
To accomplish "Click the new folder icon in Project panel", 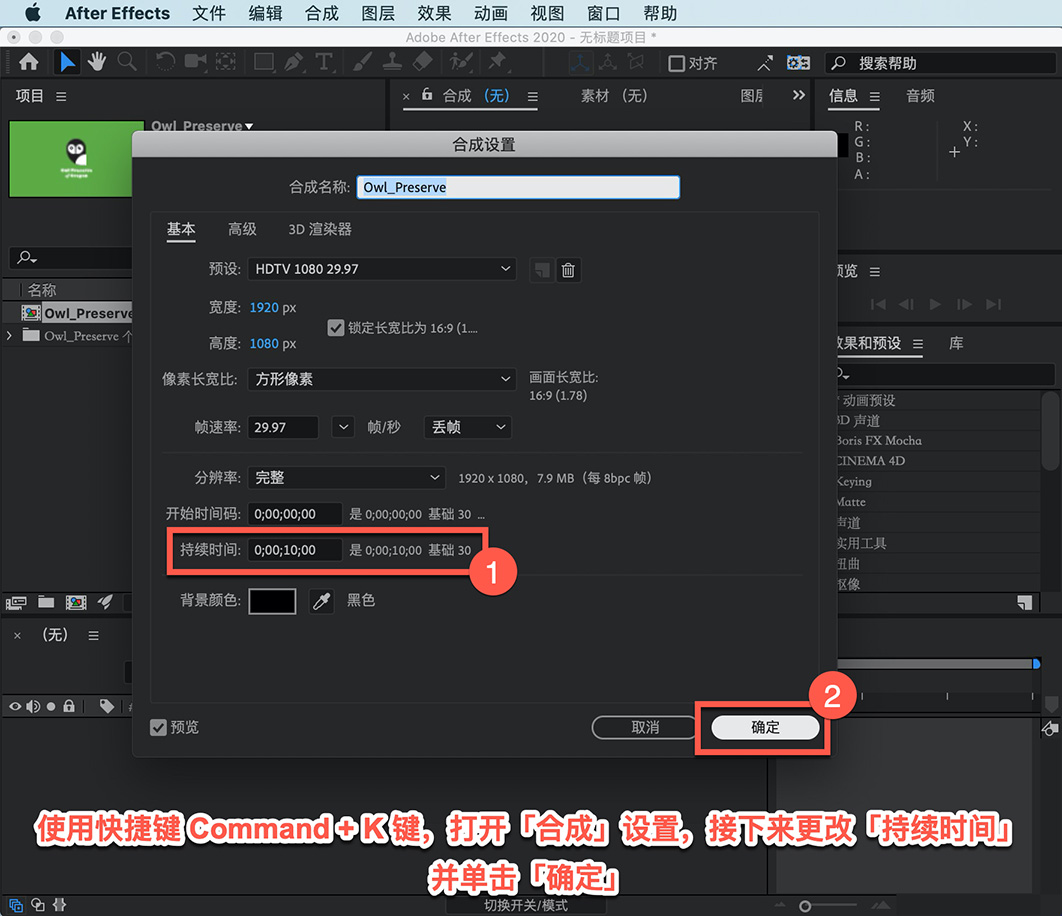I will click(x=46, y=602).
